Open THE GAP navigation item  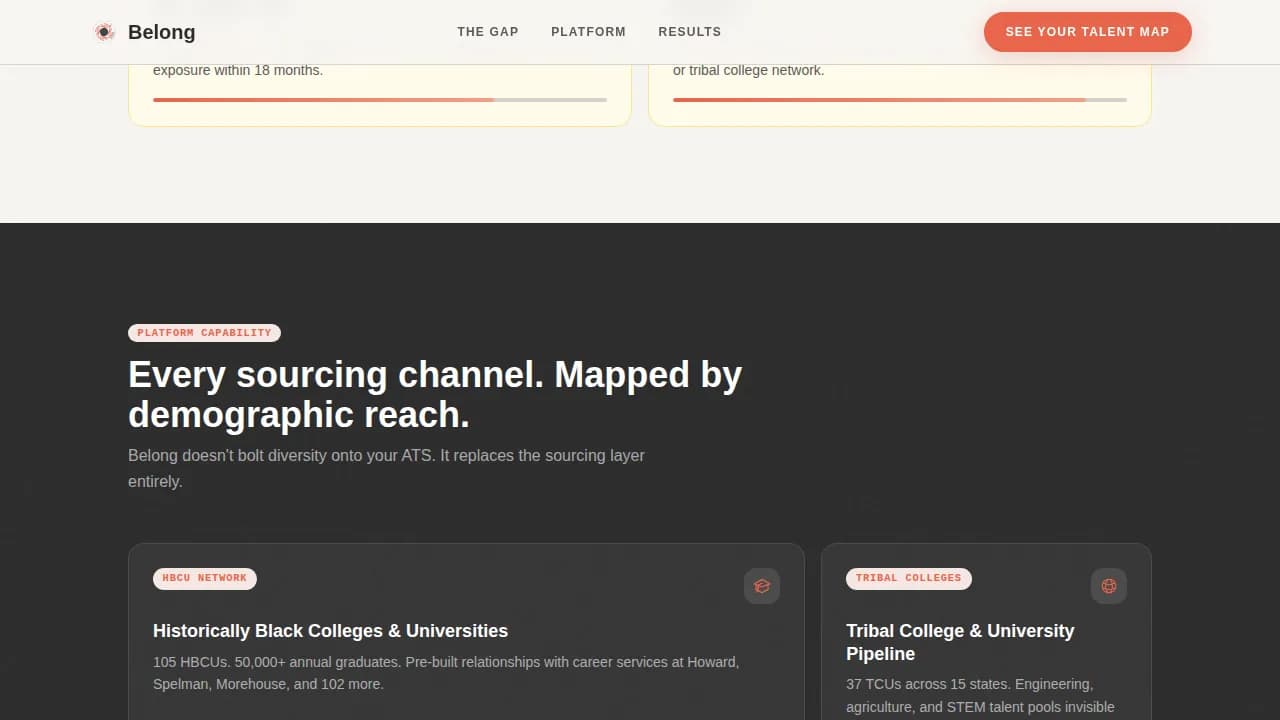pyautogui.click(x=488, y=31)
